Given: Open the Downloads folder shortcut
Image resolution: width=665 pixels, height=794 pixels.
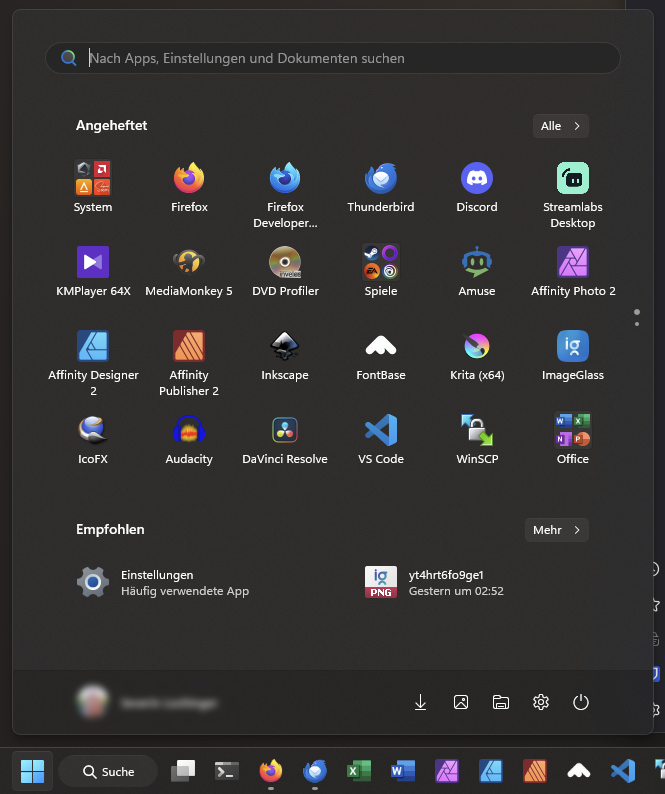Looking at the screenshot, I should (x=420, y=702).
